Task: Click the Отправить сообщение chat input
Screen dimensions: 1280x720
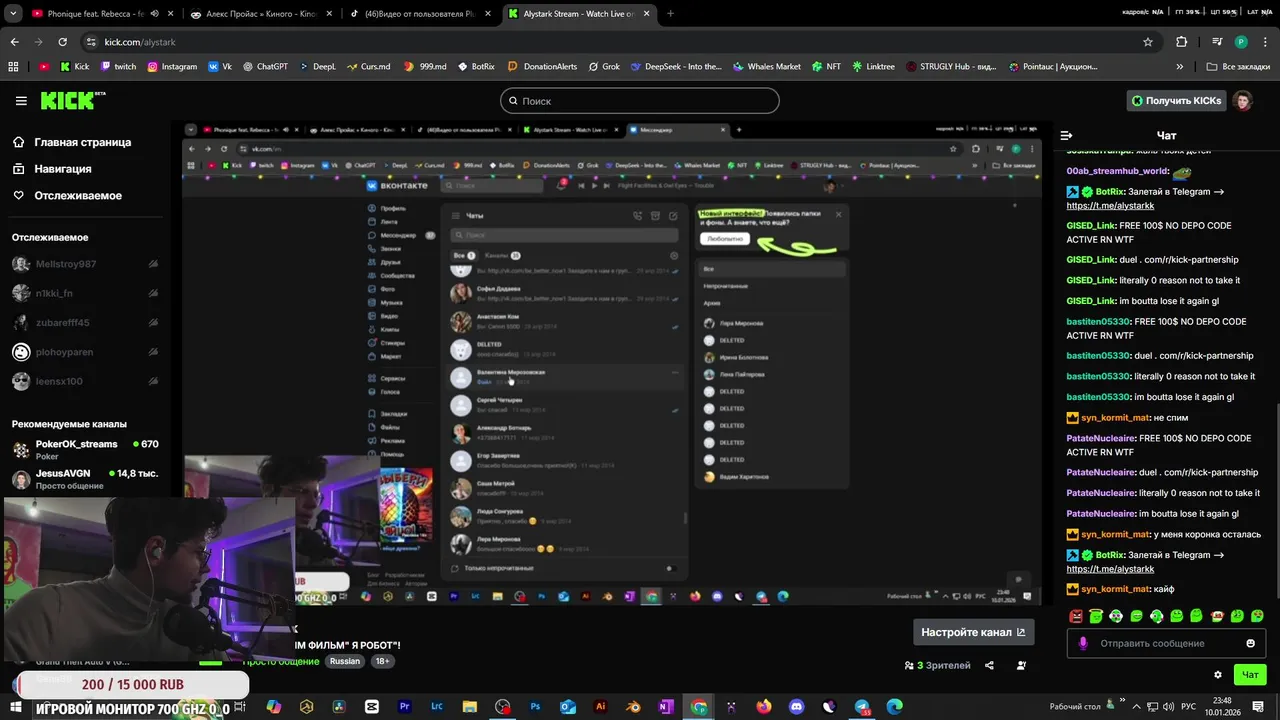Action: click(x=1166, y=643)
